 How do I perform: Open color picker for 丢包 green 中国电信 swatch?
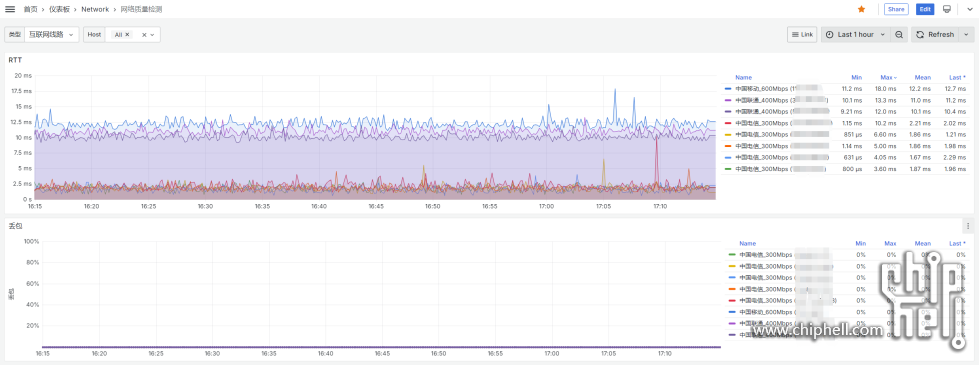coord(732,255)
